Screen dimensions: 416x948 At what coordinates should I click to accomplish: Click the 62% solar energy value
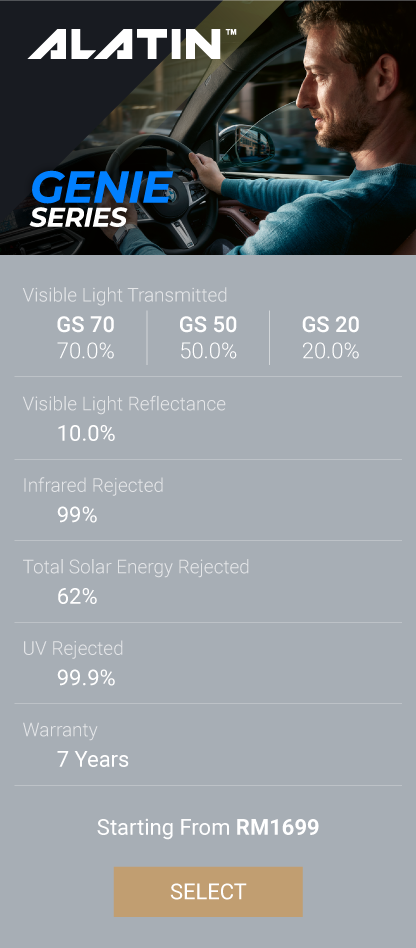click(77, 597)
